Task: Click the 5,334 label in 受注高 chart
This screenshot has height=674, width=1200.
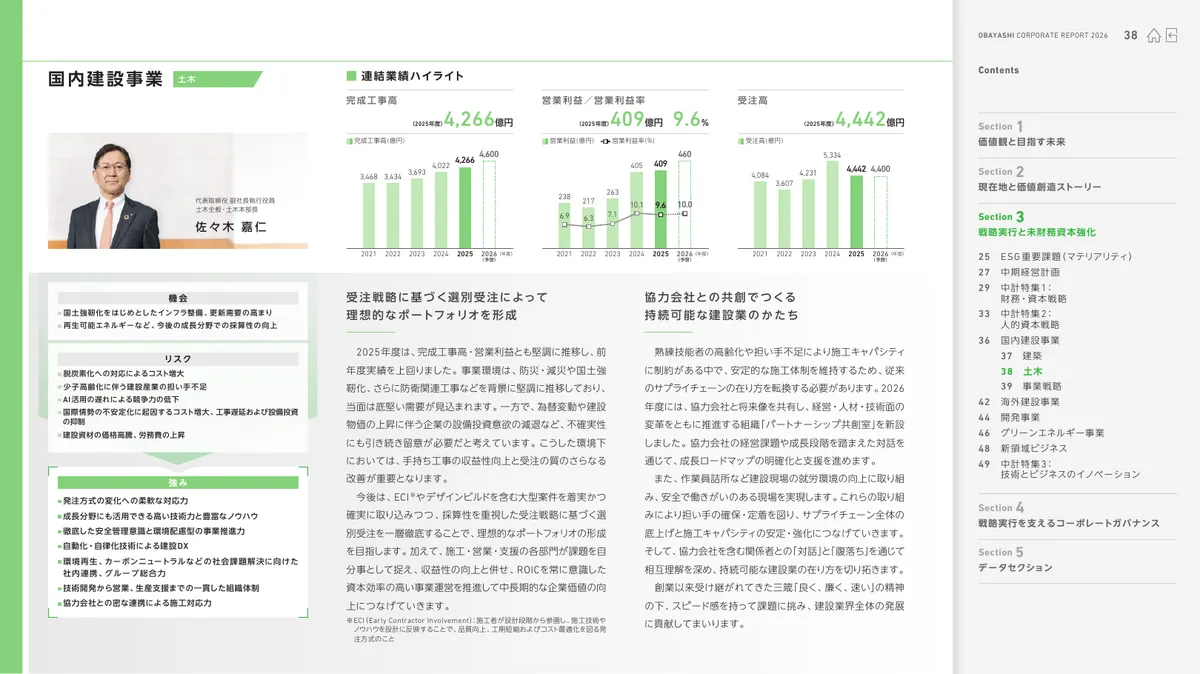Action: pyautogui.click(x=832, y=155)
